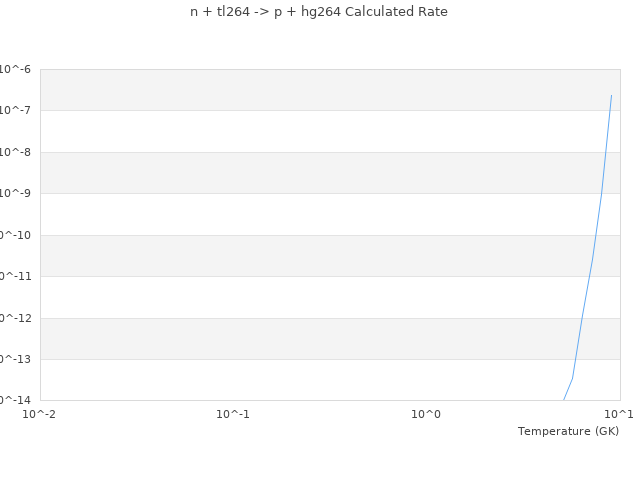Click the 10^-2 x-axis tick label
This screenshot has height=480, width=640.
[40, 413]
